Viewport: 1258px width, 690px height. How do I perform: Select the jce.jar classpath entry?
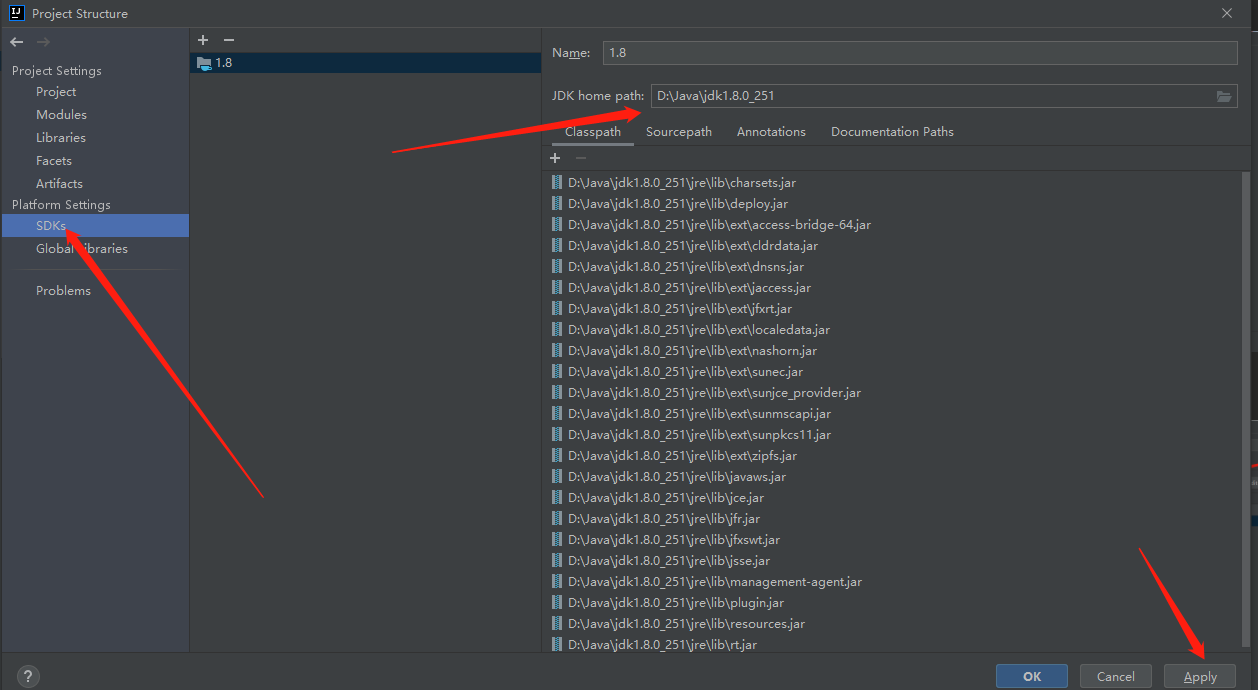pos(666,498)
